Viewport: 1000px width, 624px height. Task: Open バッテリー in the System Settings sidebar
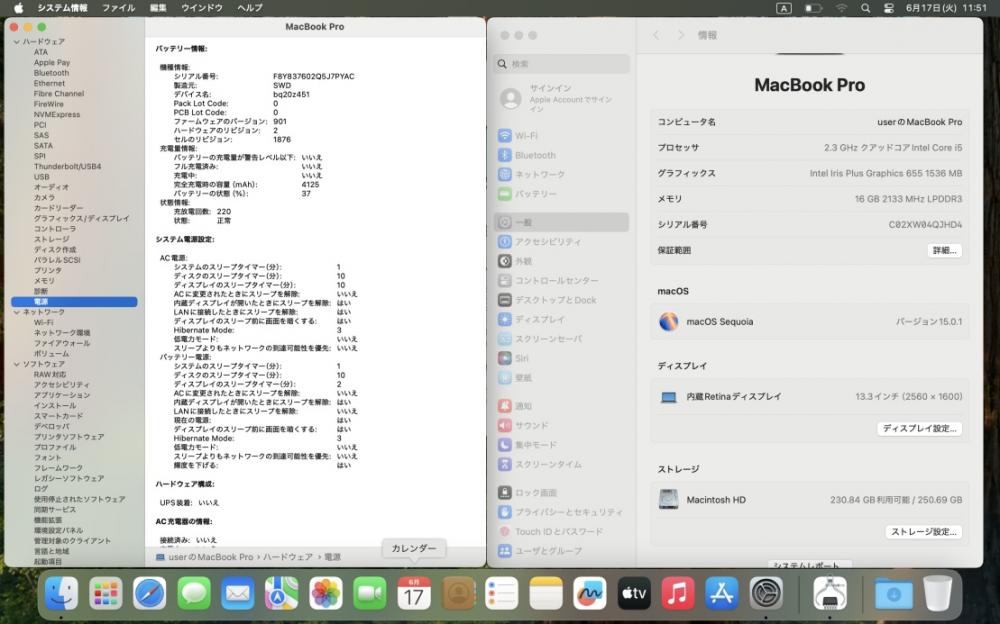tap(561, 193)
